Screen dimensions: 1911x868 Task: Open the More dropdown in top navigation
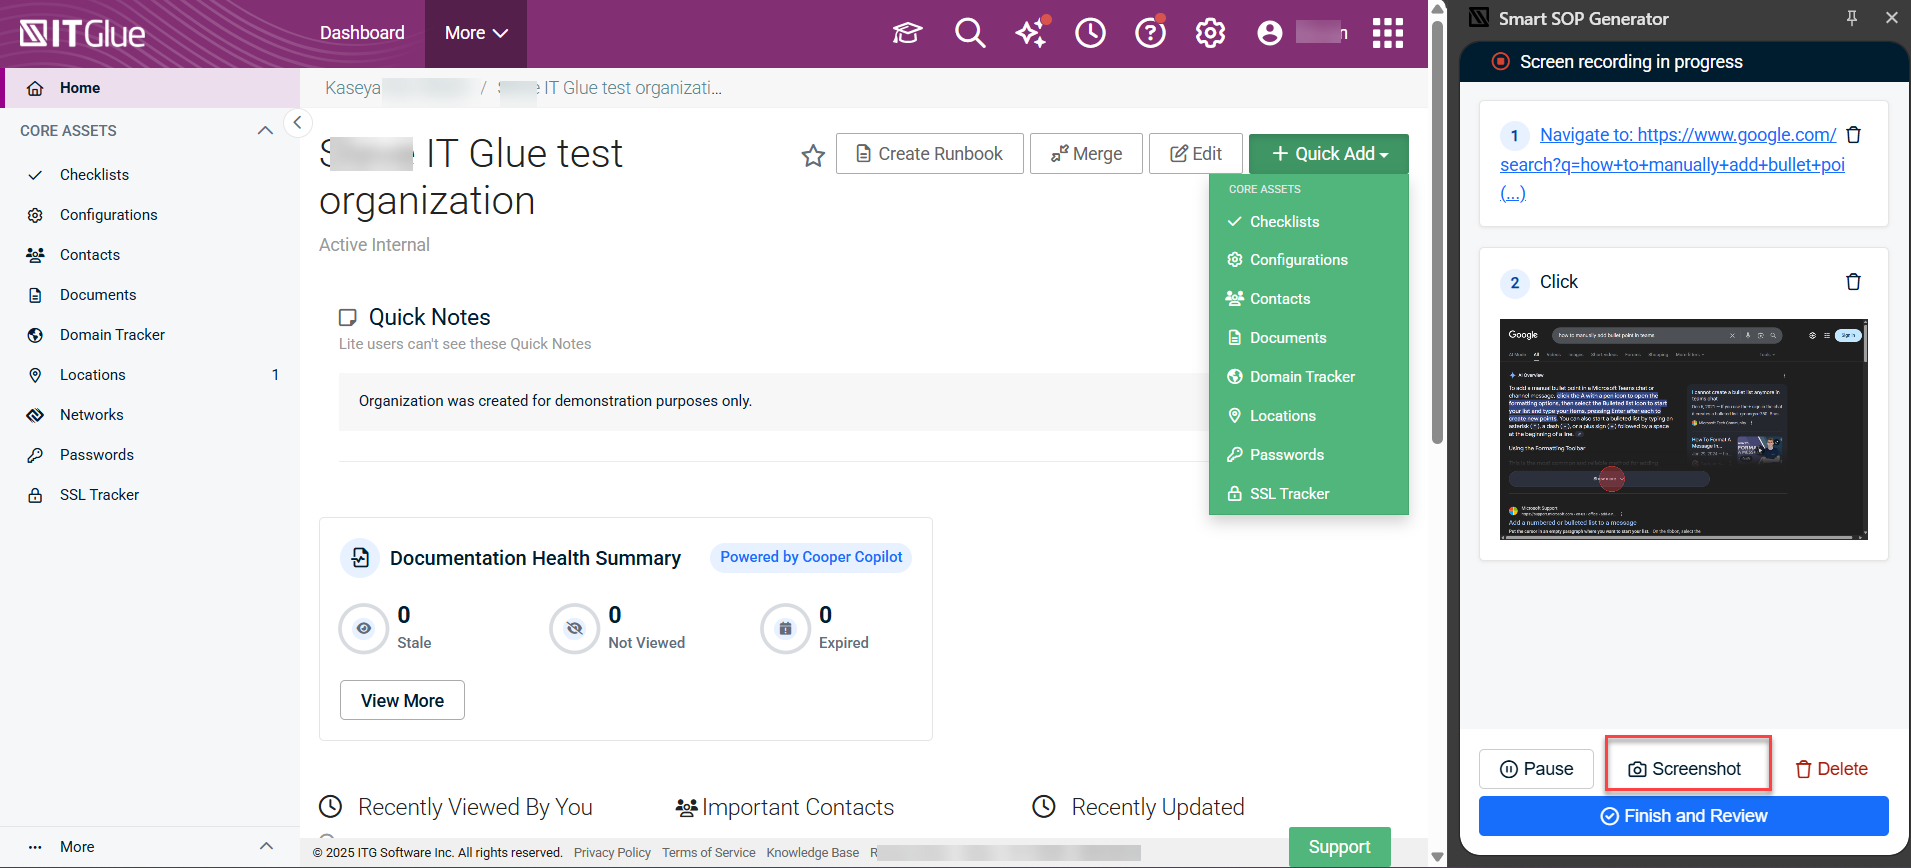click(x=476, y=33)
